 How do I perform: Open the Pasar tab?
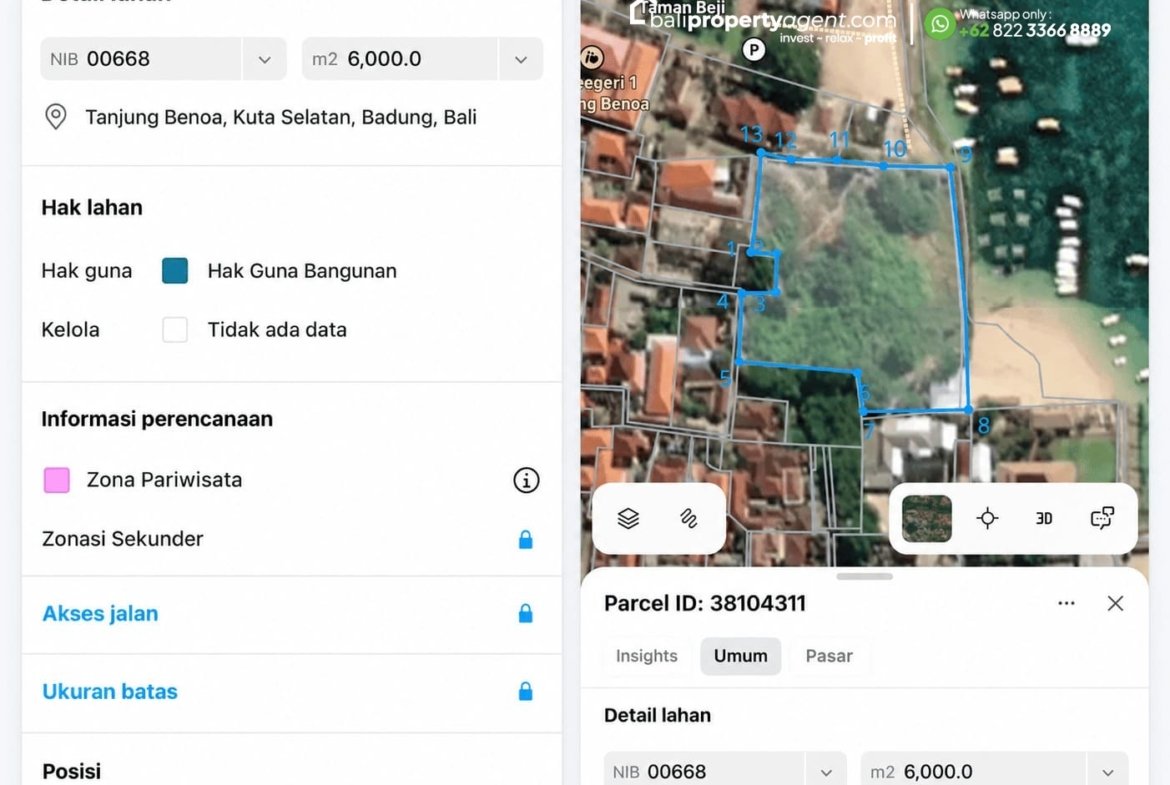click(829, 656)
